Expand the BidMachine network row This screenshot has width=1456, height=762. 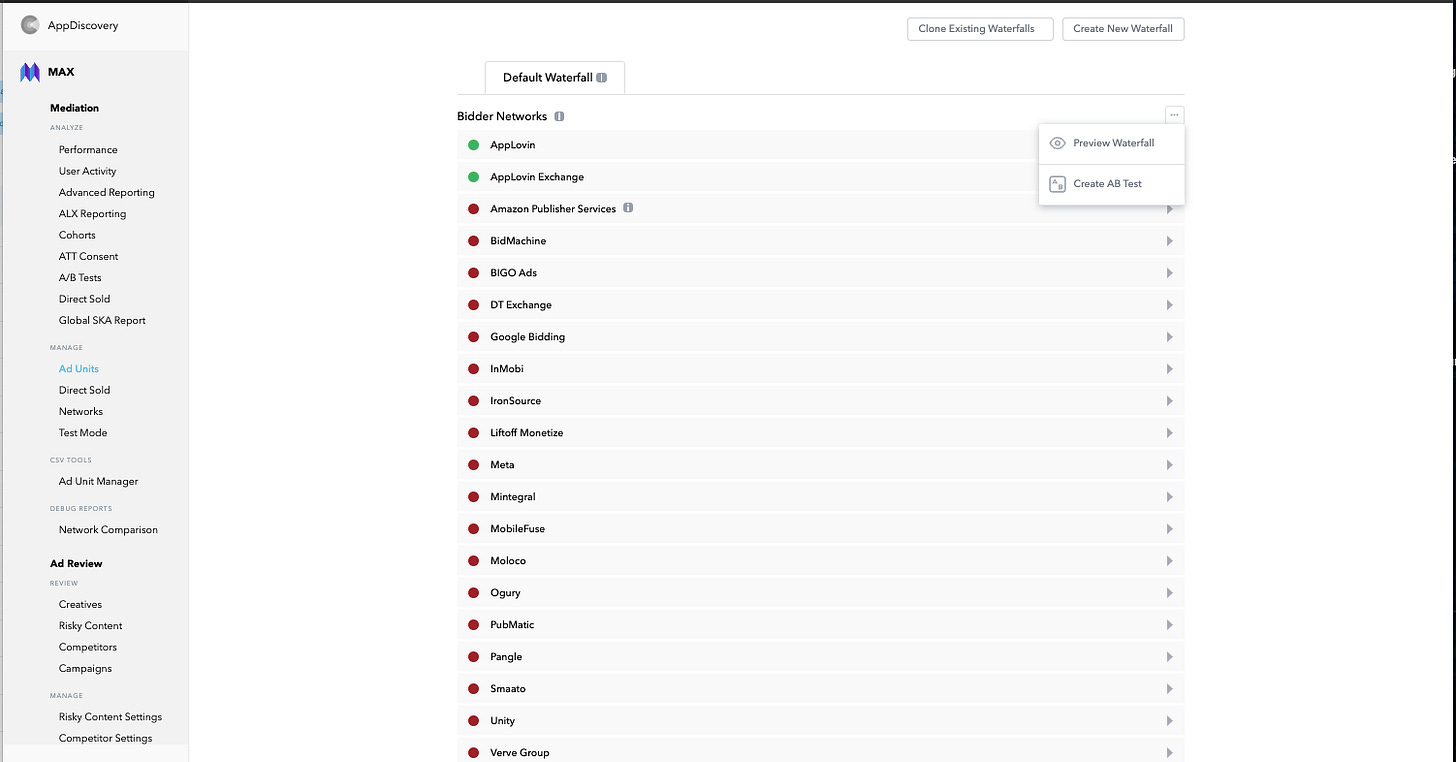[1169, 240]
